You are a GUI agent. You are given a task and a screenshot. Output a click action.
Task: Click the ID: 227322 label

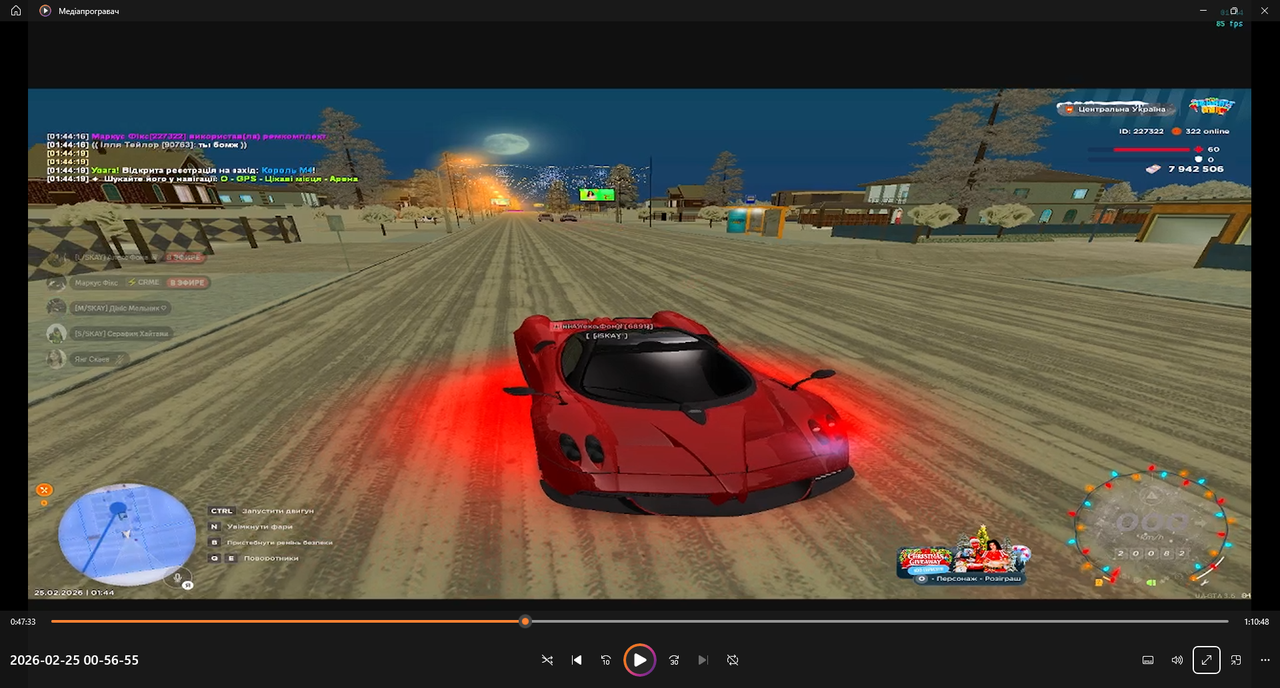coord(1141,131)
